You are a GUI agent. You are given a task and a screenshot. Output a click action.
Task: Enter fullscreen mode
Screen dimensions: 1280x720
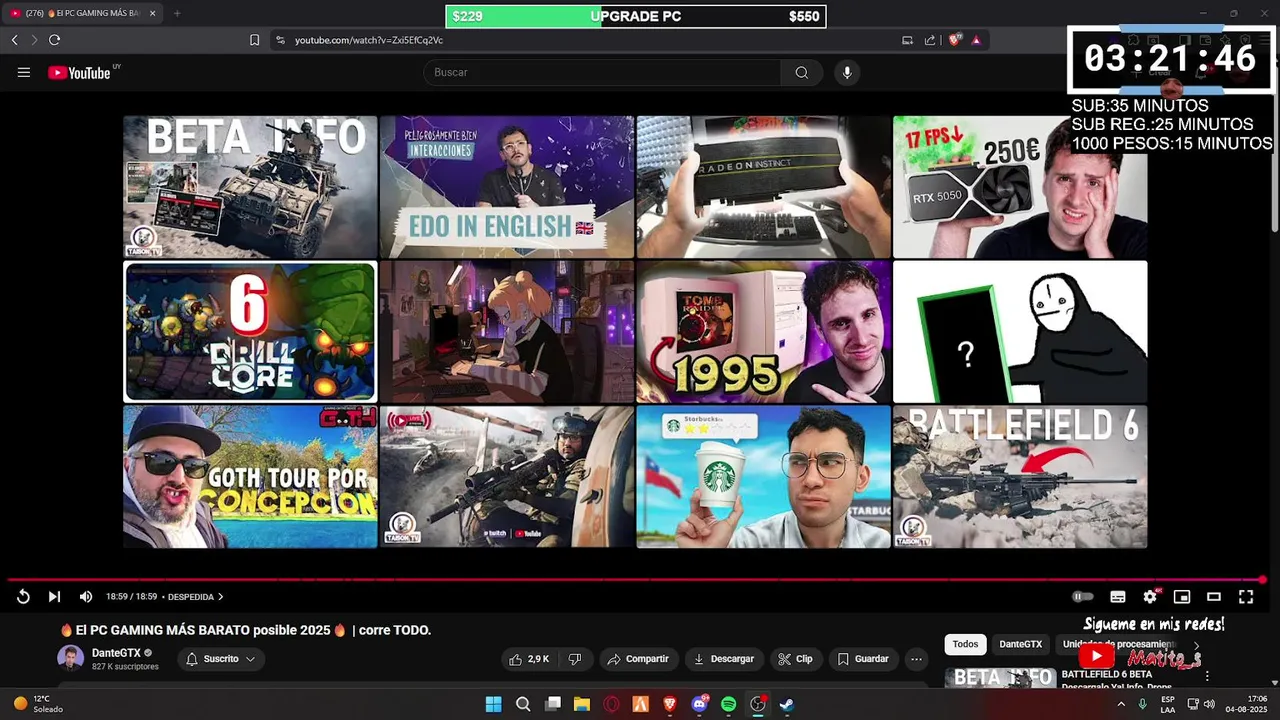1246,597
